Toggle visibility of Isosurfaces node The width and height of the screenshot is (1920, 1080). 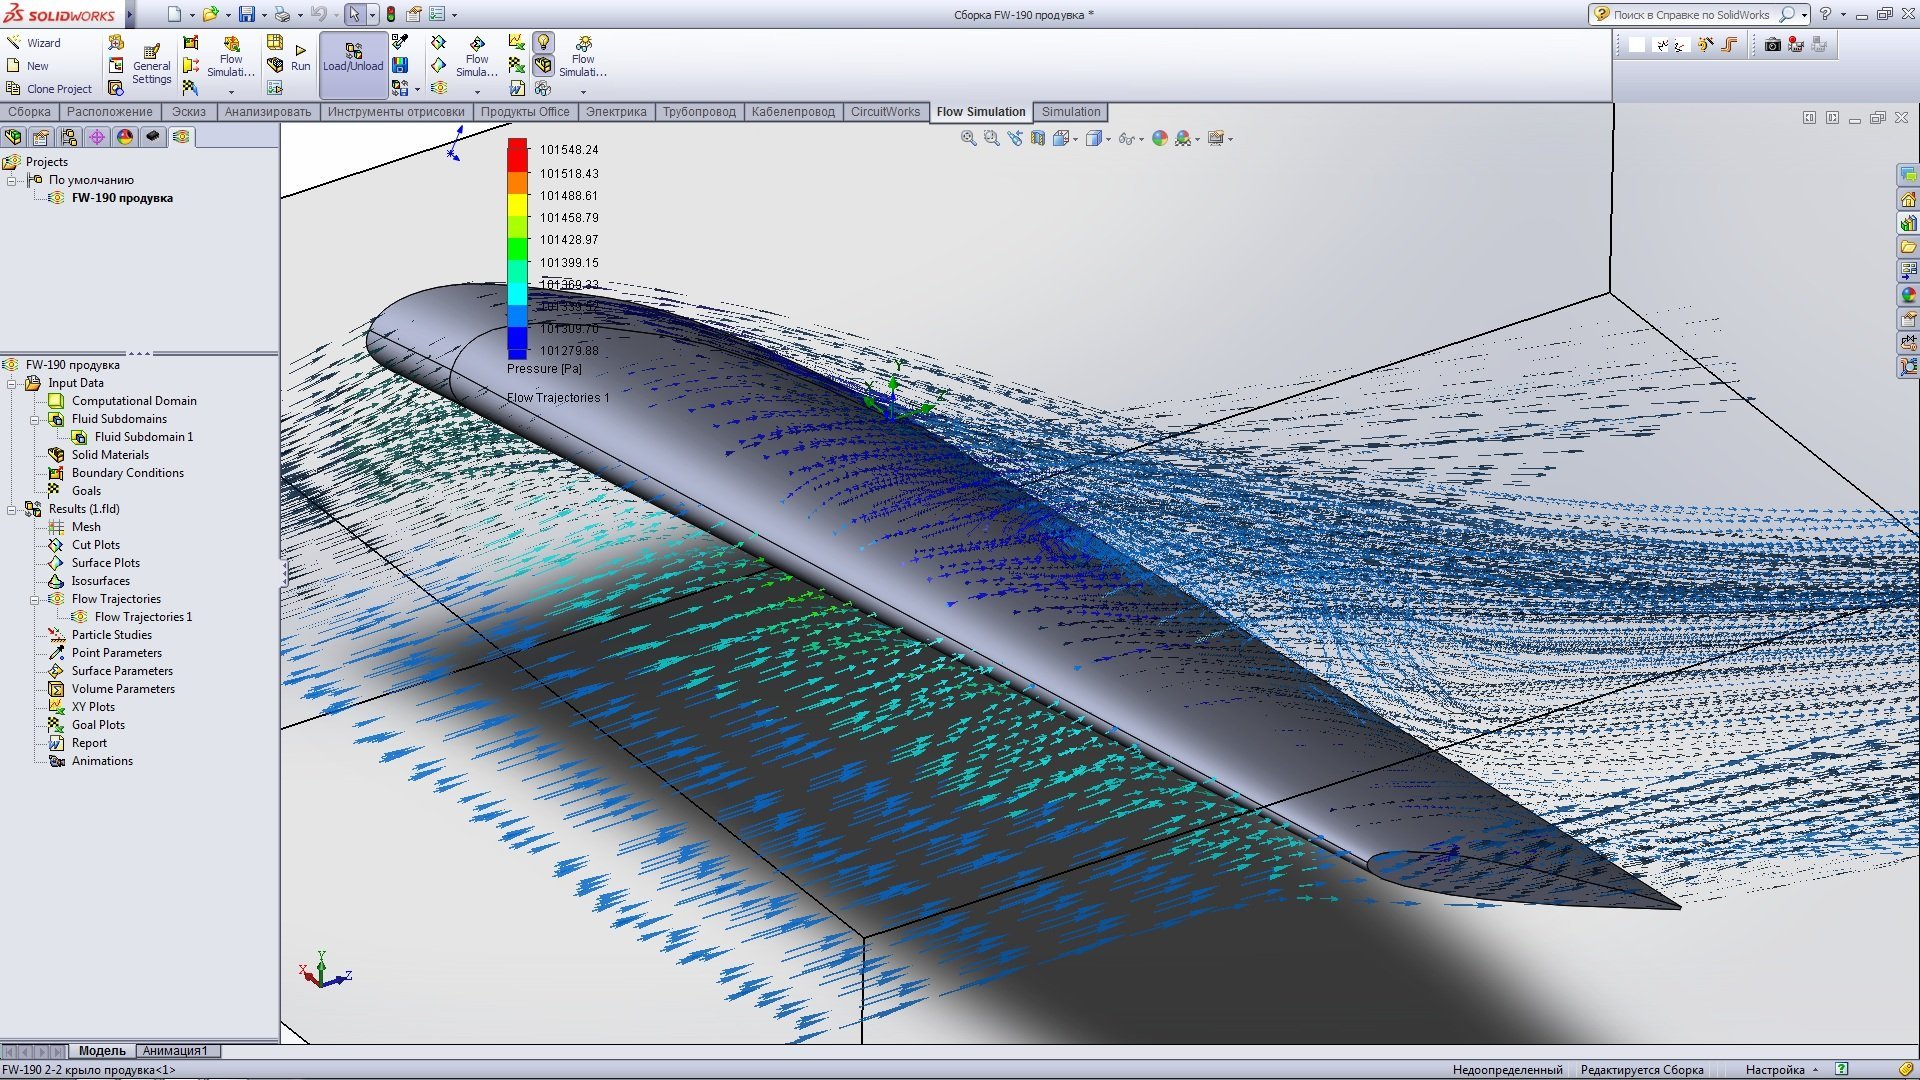102,580
